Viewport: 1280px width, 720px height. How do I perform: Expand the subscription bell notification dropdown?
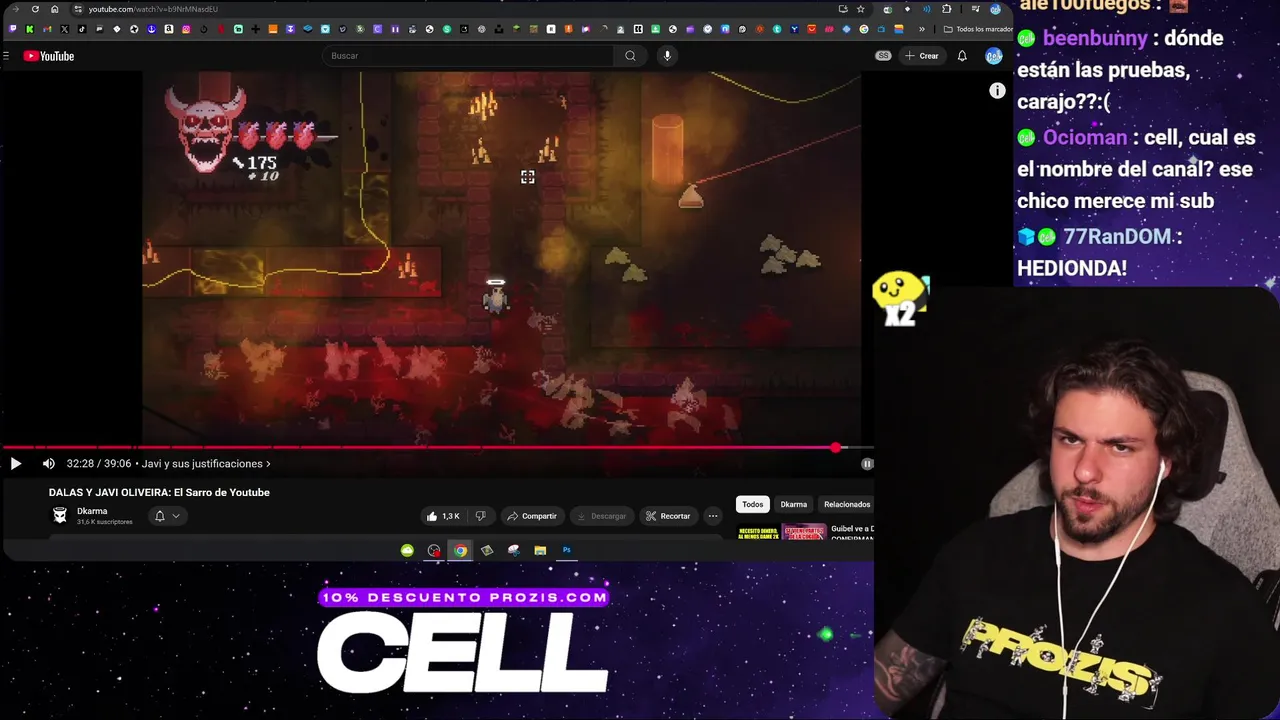pyautogui.click(x=166, y=516)
